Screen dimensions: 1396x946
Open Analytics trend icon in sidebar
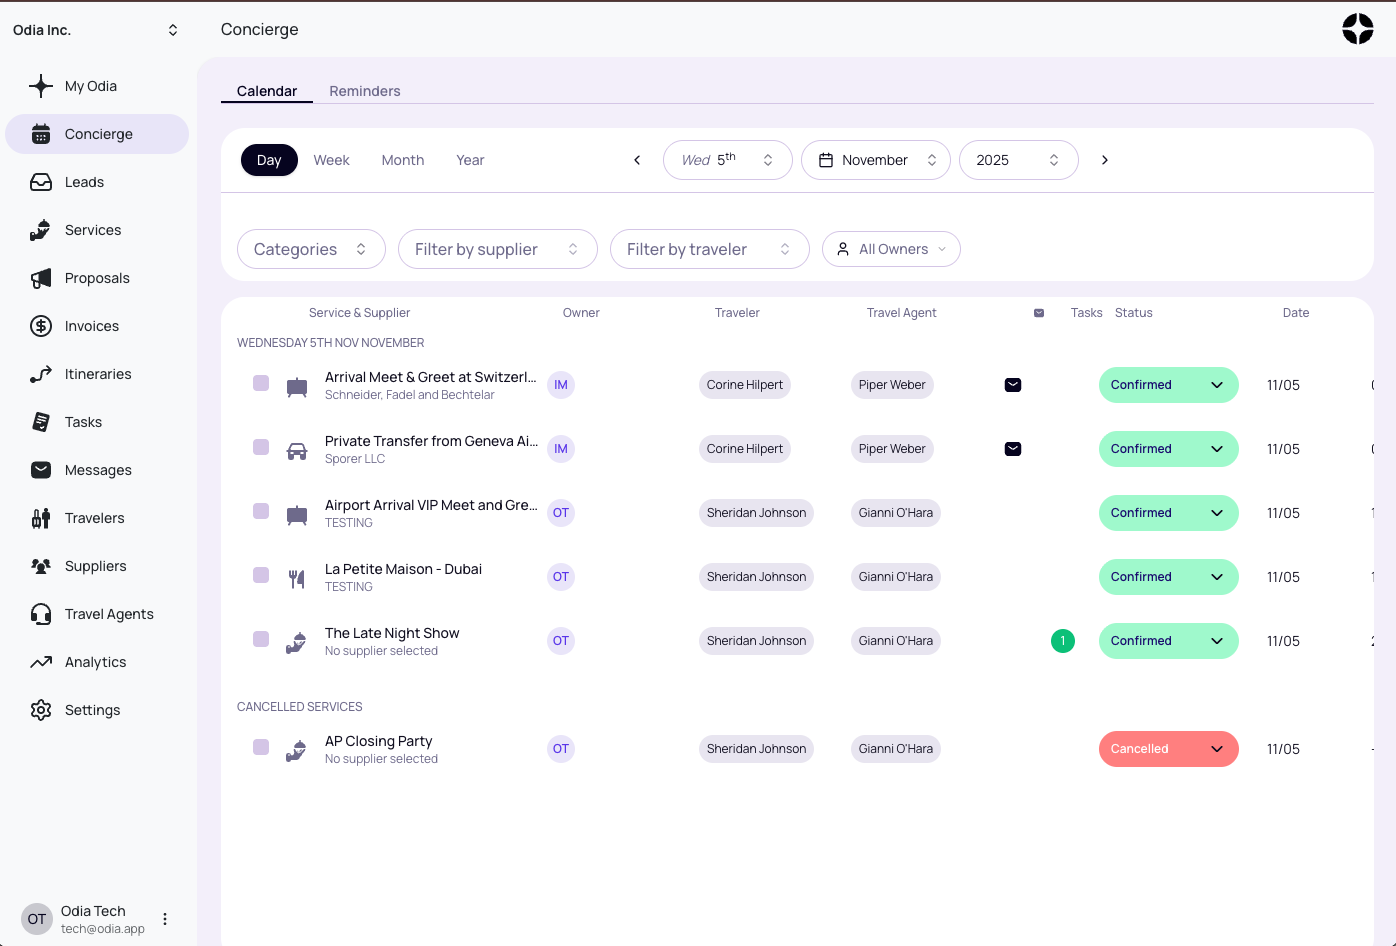(x=41, y=662)
